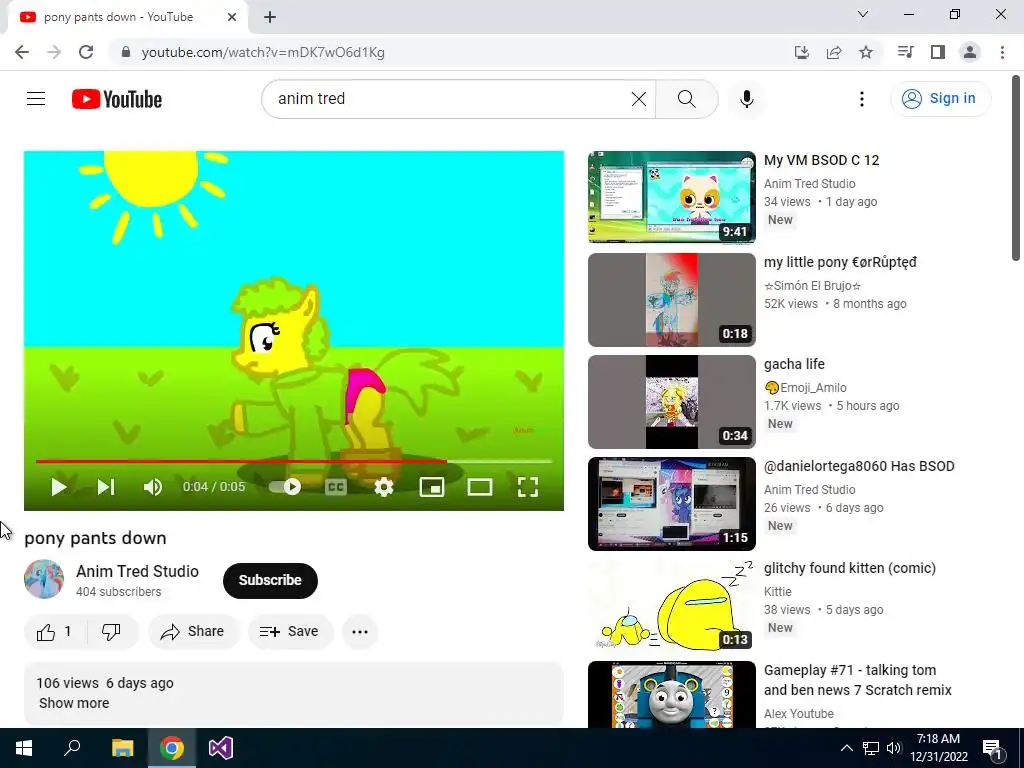This screenshot has width=1024, height=768.
Task: Clear the search box text
Action: pos(639,99)
